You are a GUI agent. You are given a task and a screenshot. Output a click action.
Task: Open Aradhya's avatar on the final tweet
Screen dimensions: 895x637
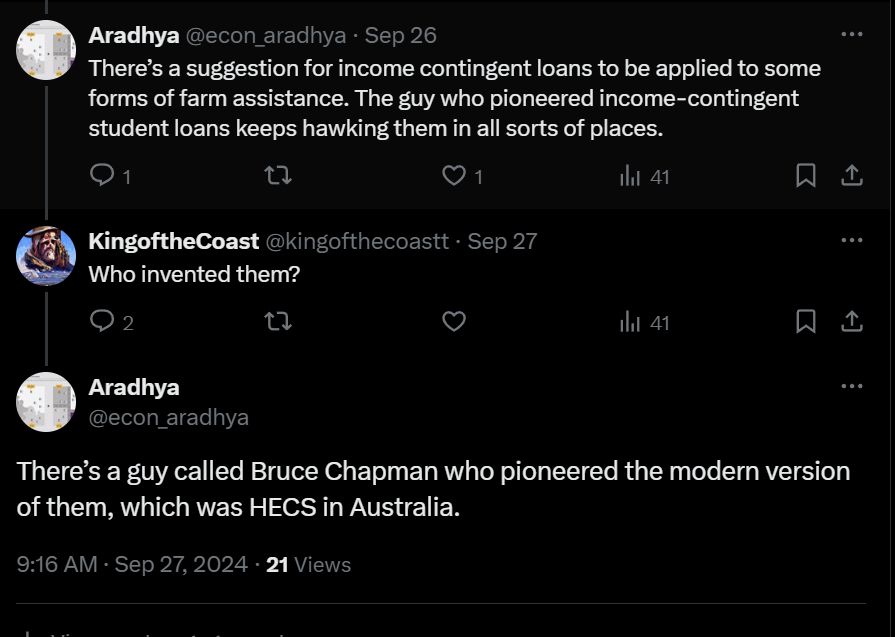point(44,400)
